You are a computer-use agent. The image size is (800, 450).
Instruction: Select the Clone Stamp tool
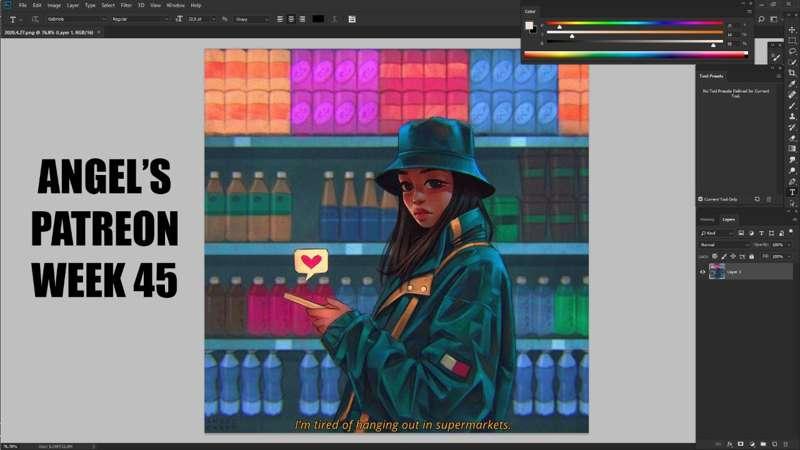point(792,116)
